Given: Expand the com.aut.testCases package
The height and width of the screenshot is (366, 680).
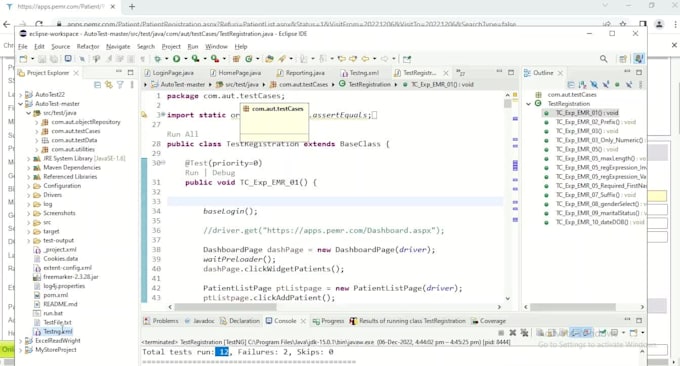Looking at the screenshot, I should (37, 131).
